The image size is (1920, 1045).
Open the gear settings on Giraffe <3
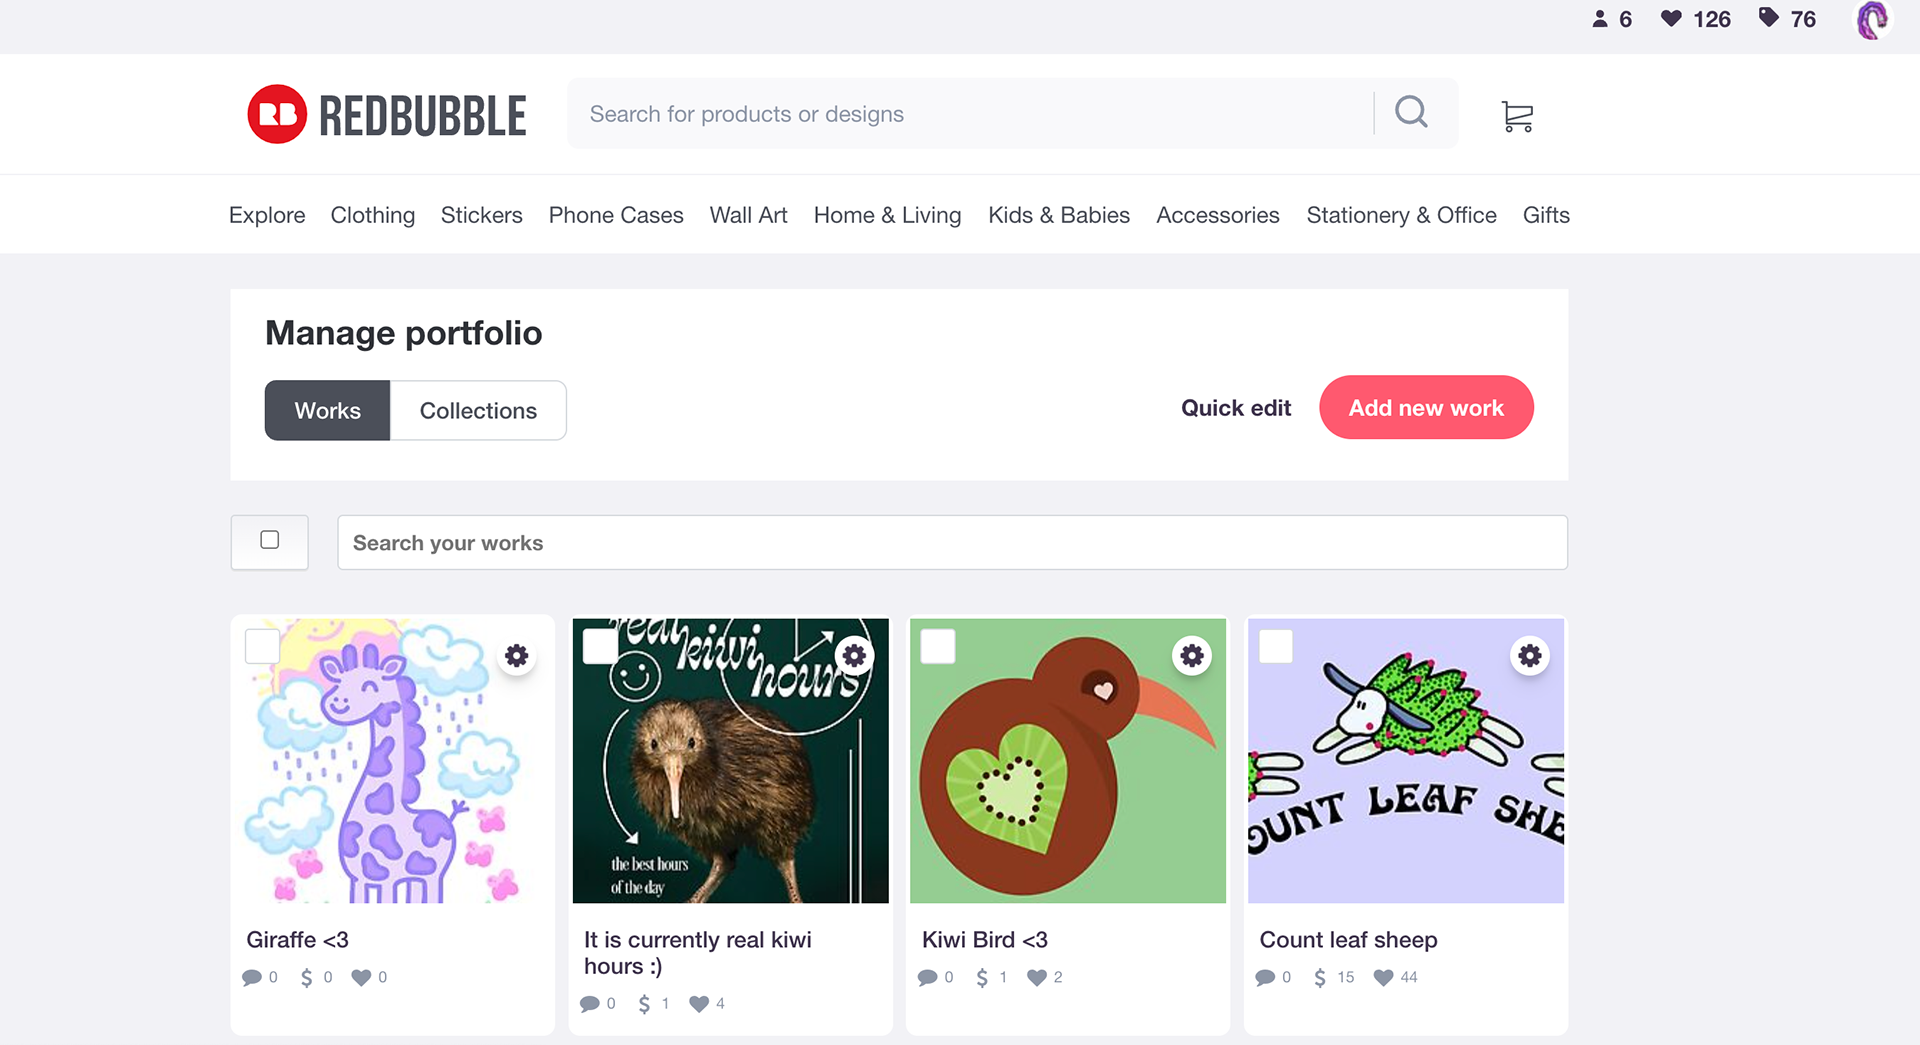516,656
